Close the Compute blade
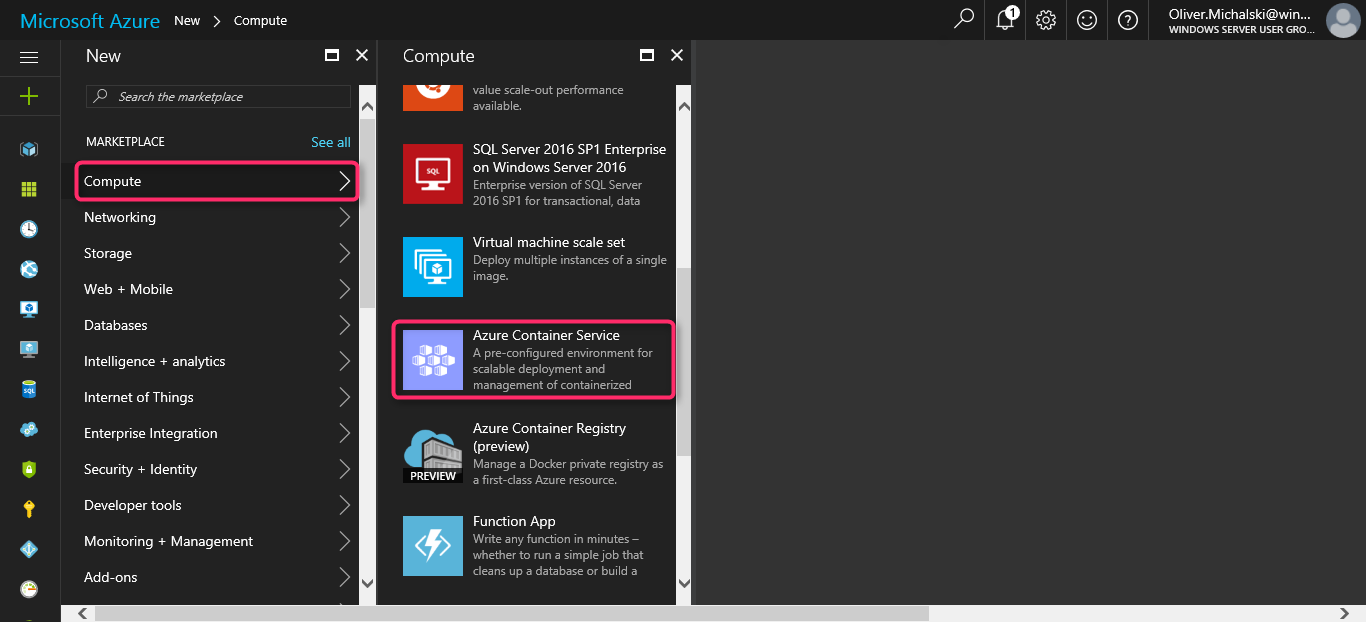Image resolution: width=1366 pixels, height=622 pixels. pos(677,56)
